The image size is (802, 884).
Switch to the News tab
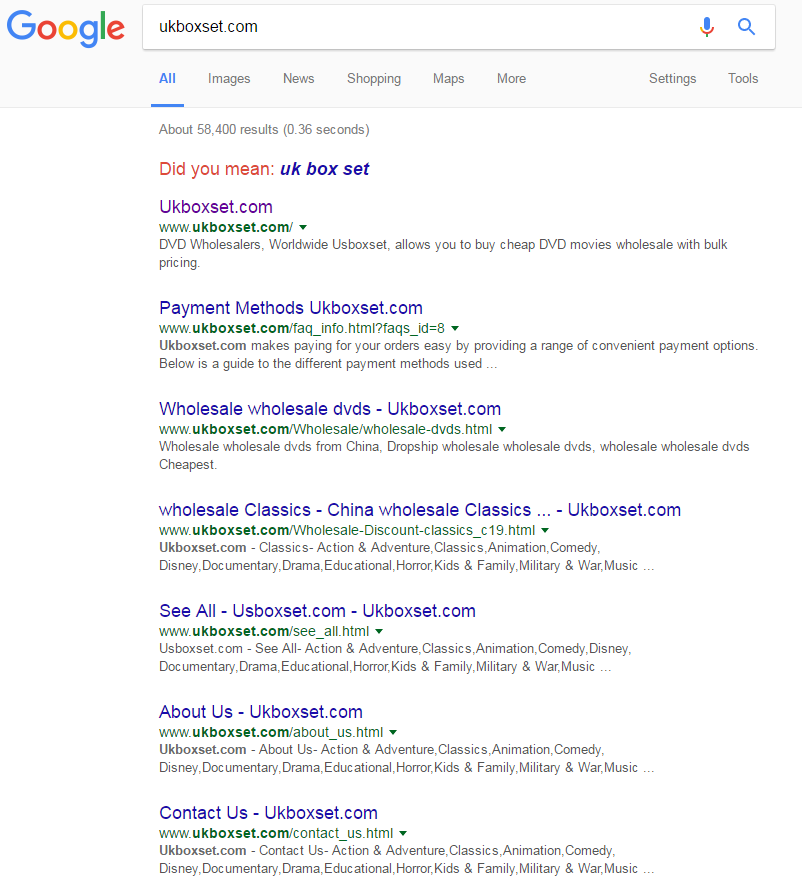click(x=299, y=78)
